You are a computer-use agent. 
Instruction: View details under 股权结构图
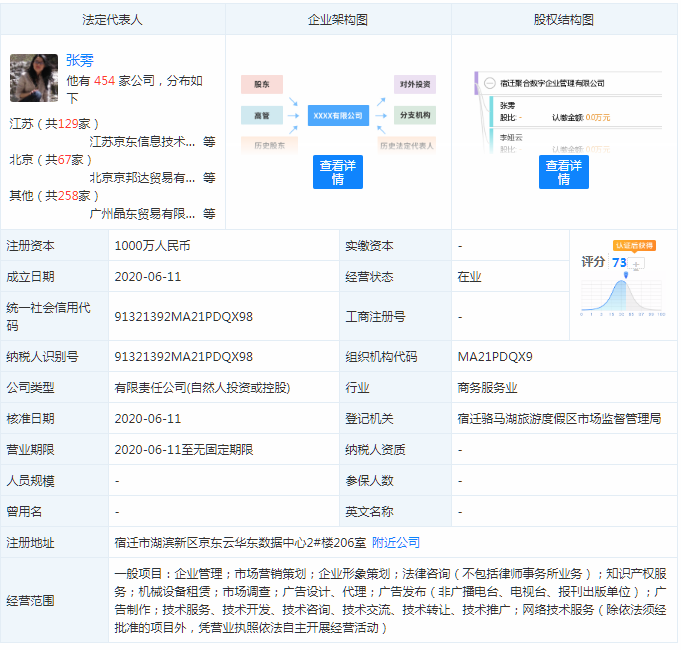[x=564, y=172]
